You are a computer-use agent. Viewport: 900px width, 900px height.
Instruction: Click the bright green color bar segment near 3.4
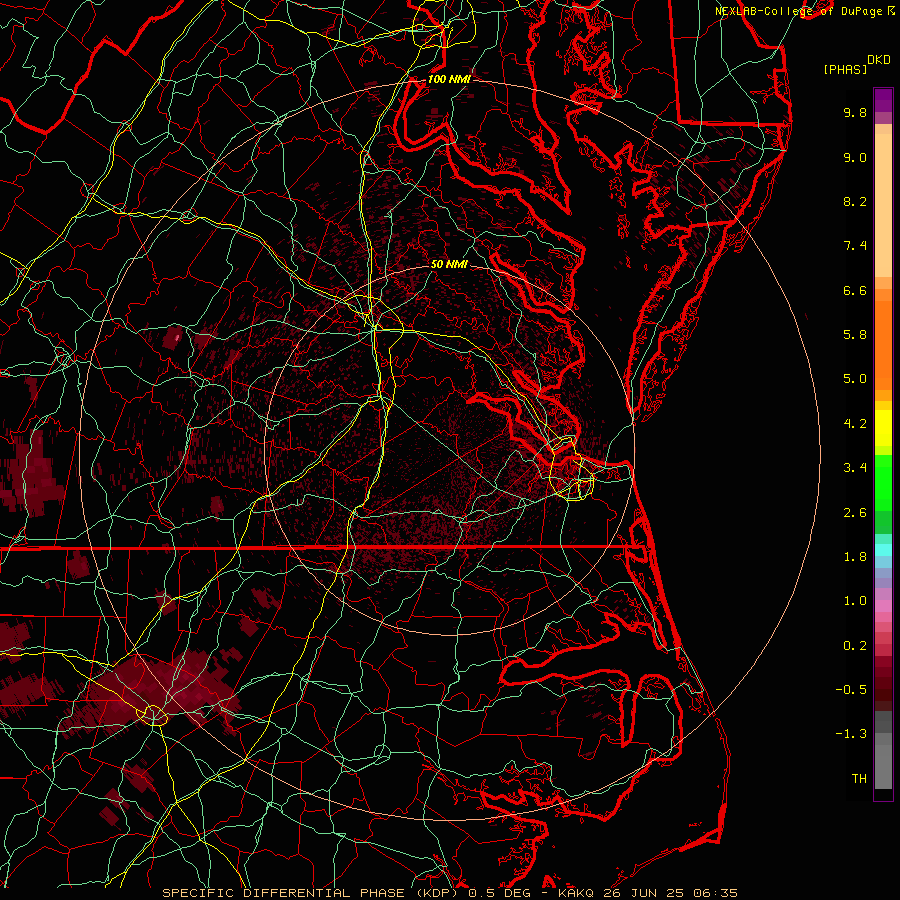click(883, 483)
